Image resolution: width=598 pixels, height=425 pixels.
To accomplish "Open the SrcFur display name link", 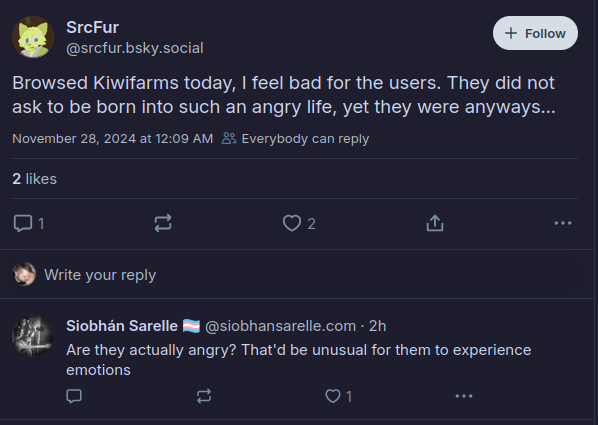I will (93, 27).
